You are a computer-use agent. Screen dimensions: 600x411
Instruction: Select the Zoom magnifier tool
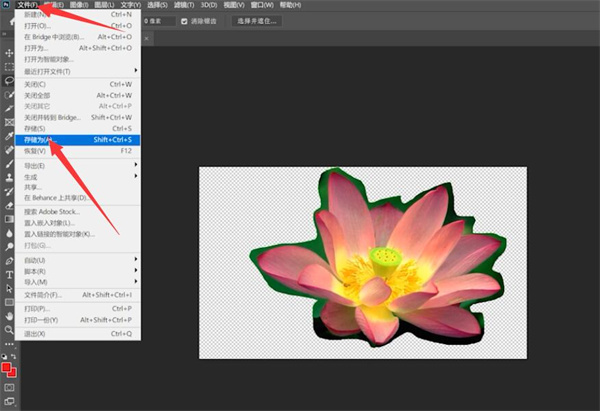click(x=9, y=328)
